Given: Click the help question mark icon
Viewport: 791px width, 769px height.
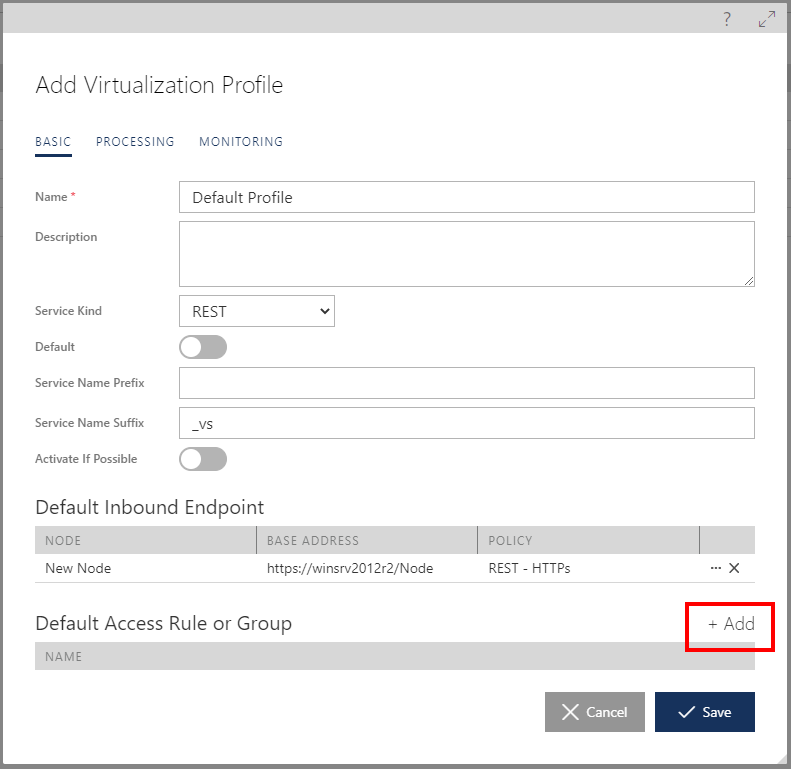Looking at the screenshot, I should 727,19.
